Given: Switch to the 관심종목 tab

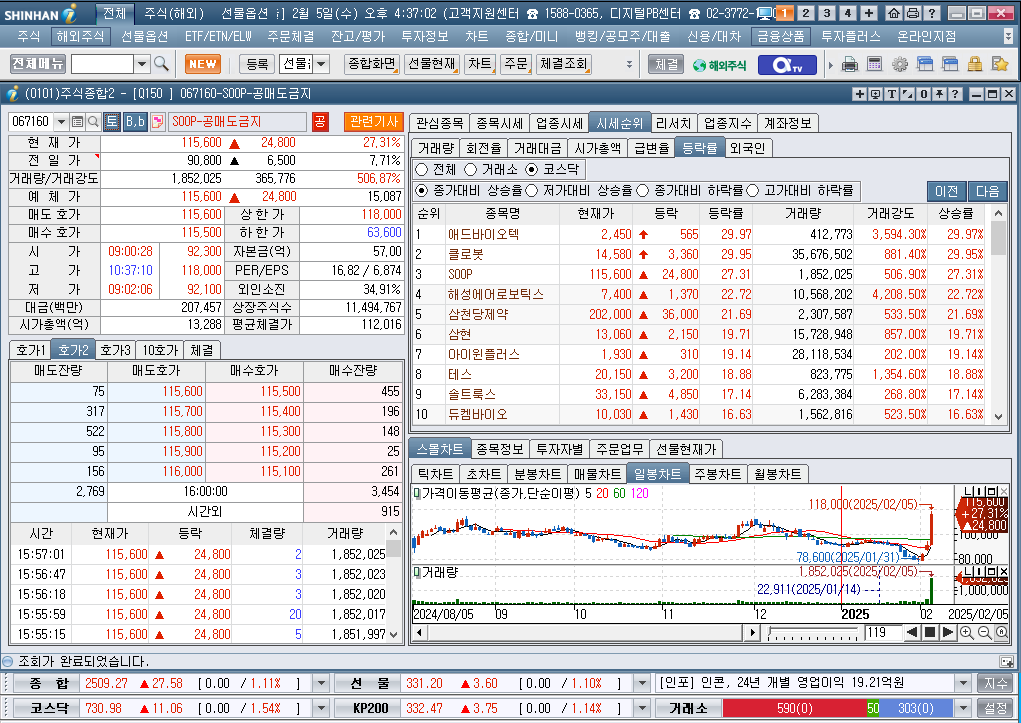Looking at the screenshot, I should tap(440, 123).
